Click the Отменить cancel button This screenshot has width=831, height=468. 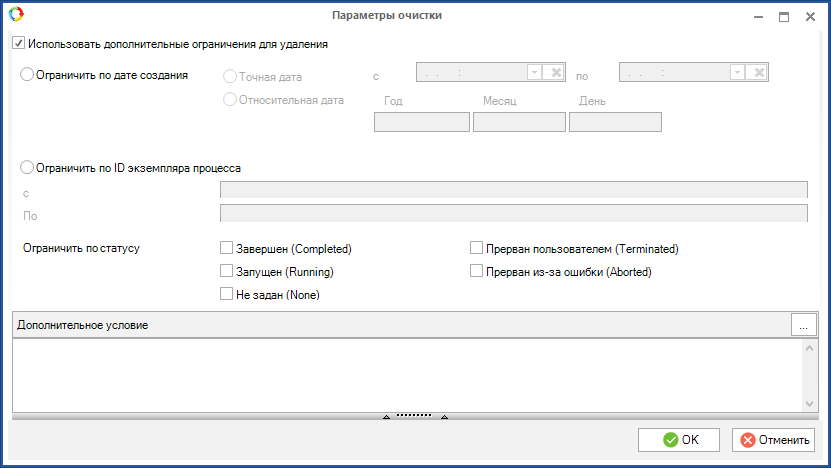(773, 440)
